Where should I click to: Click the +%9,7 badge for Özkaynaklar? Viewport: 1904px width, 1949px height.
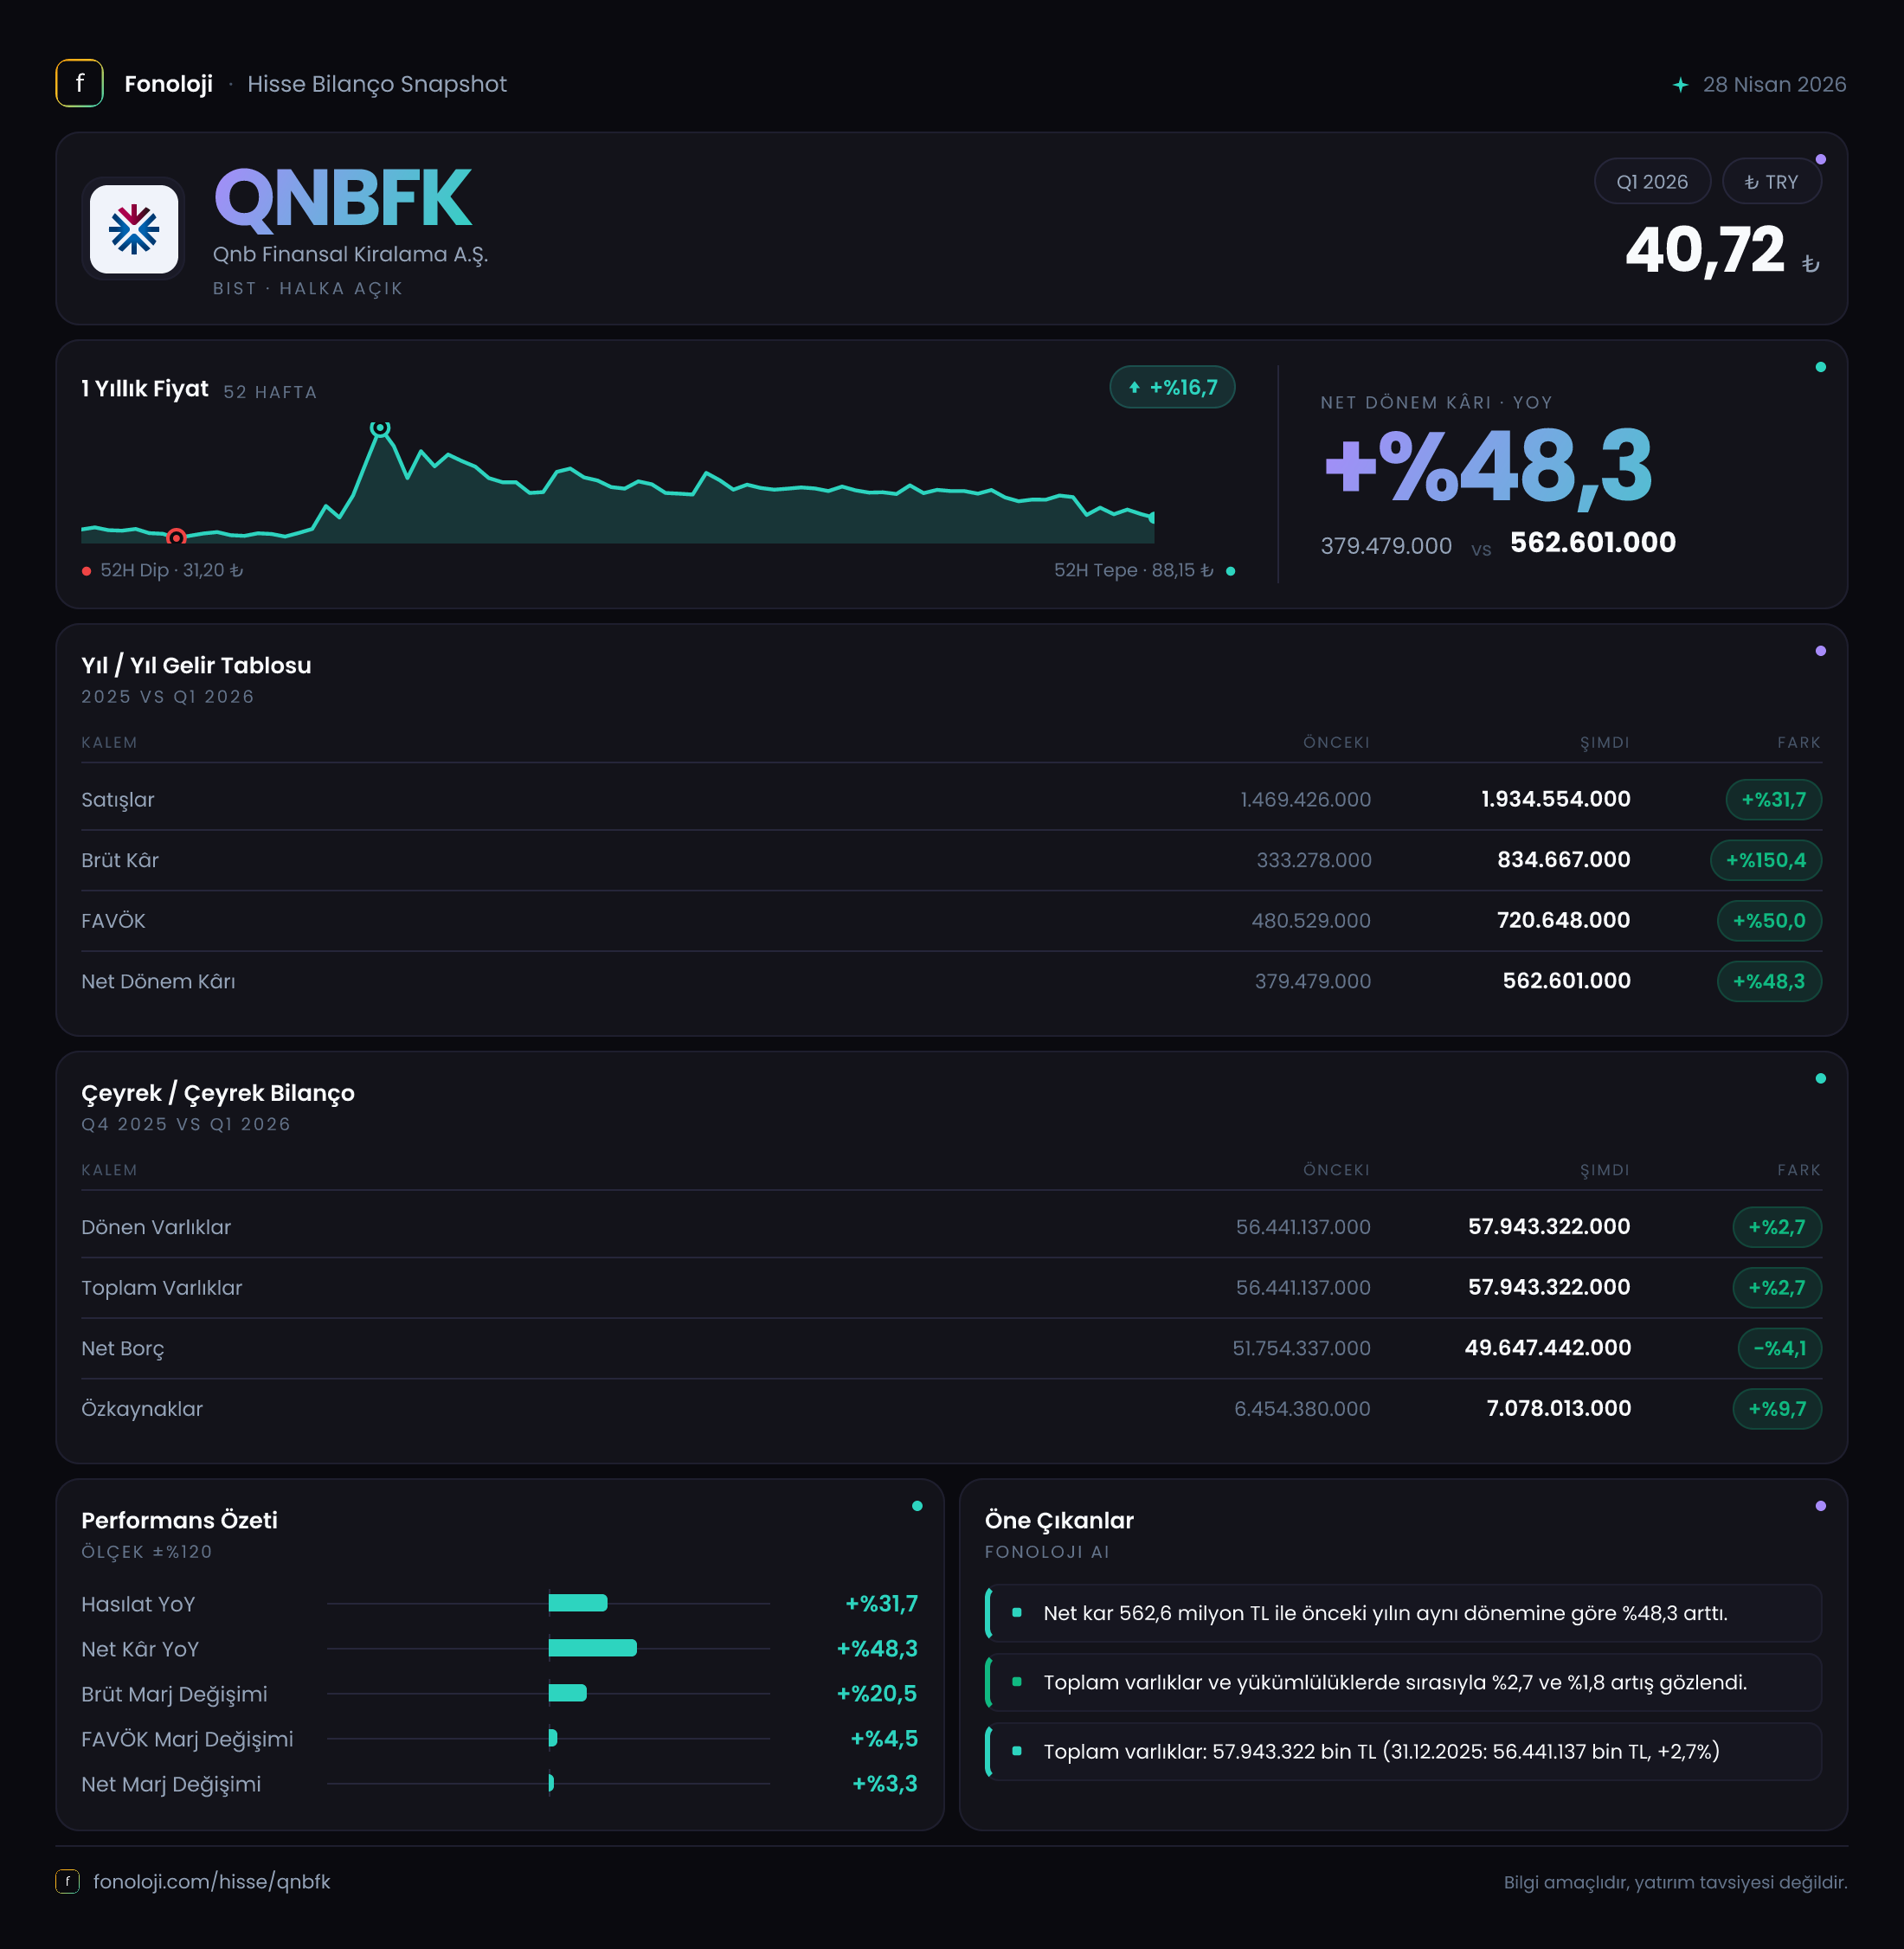[x=1777, y=1409]
